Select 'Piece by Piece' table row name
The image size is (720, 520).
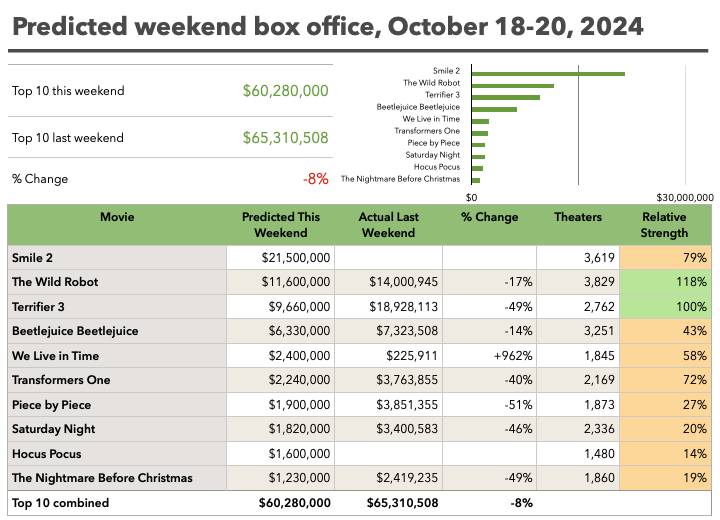[x=51, y=405]
